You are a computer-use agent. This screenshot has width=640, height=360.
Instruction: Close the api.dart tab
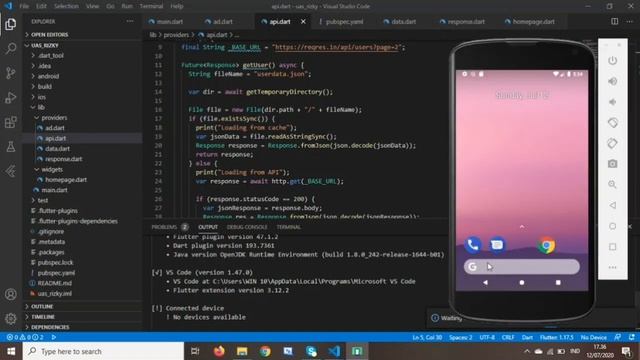click(x=303, y=22)
